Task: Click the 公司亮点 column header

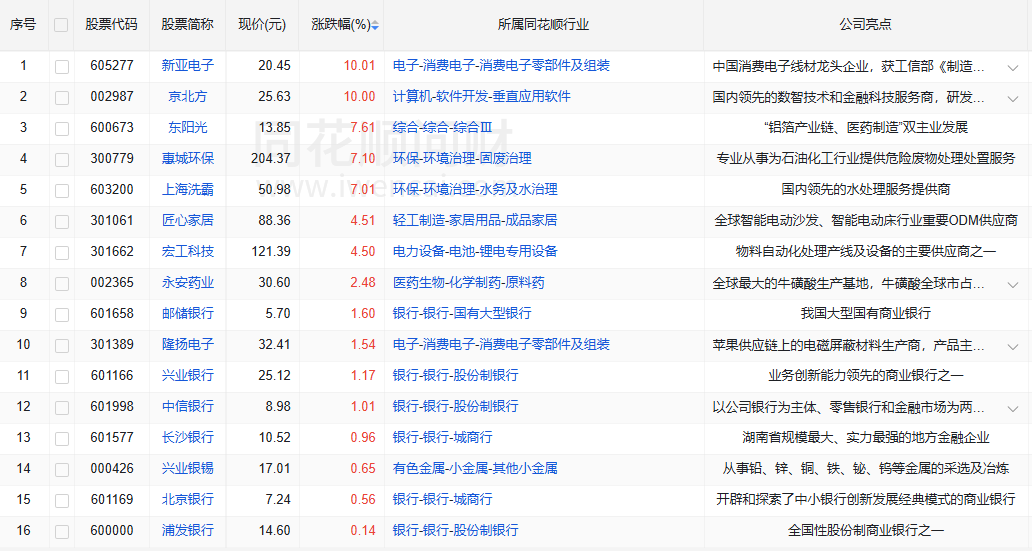Action: tap(865, 24)
